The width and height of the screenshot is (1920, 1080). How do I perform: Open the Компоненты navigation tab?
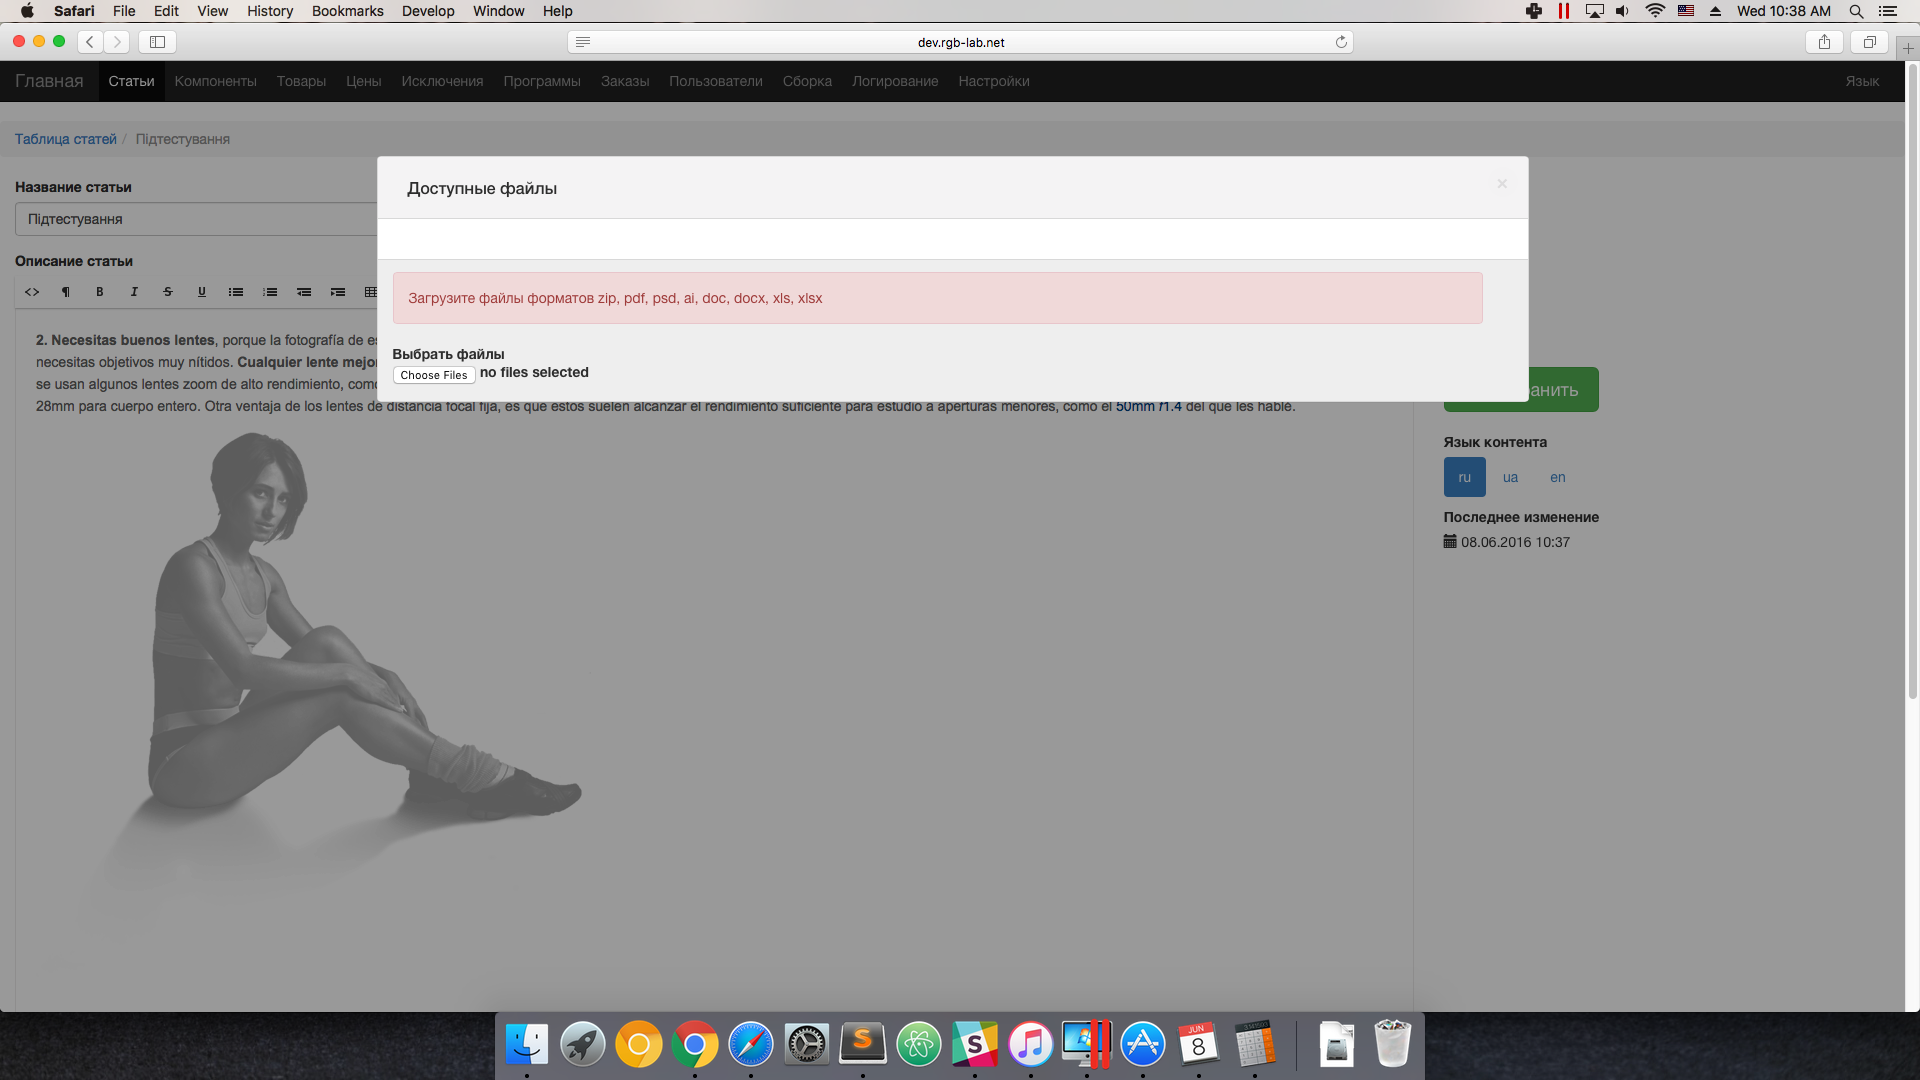(215, 81)
